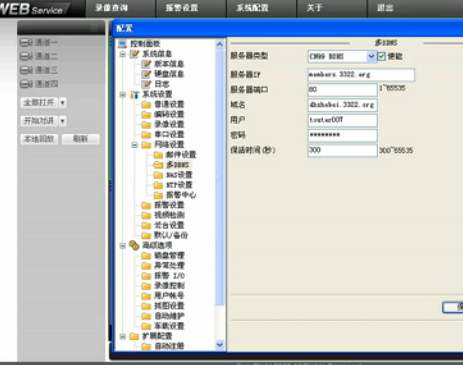Open the 串口设置 folder icon
463x365 pixels.
(x=146, y=135)
